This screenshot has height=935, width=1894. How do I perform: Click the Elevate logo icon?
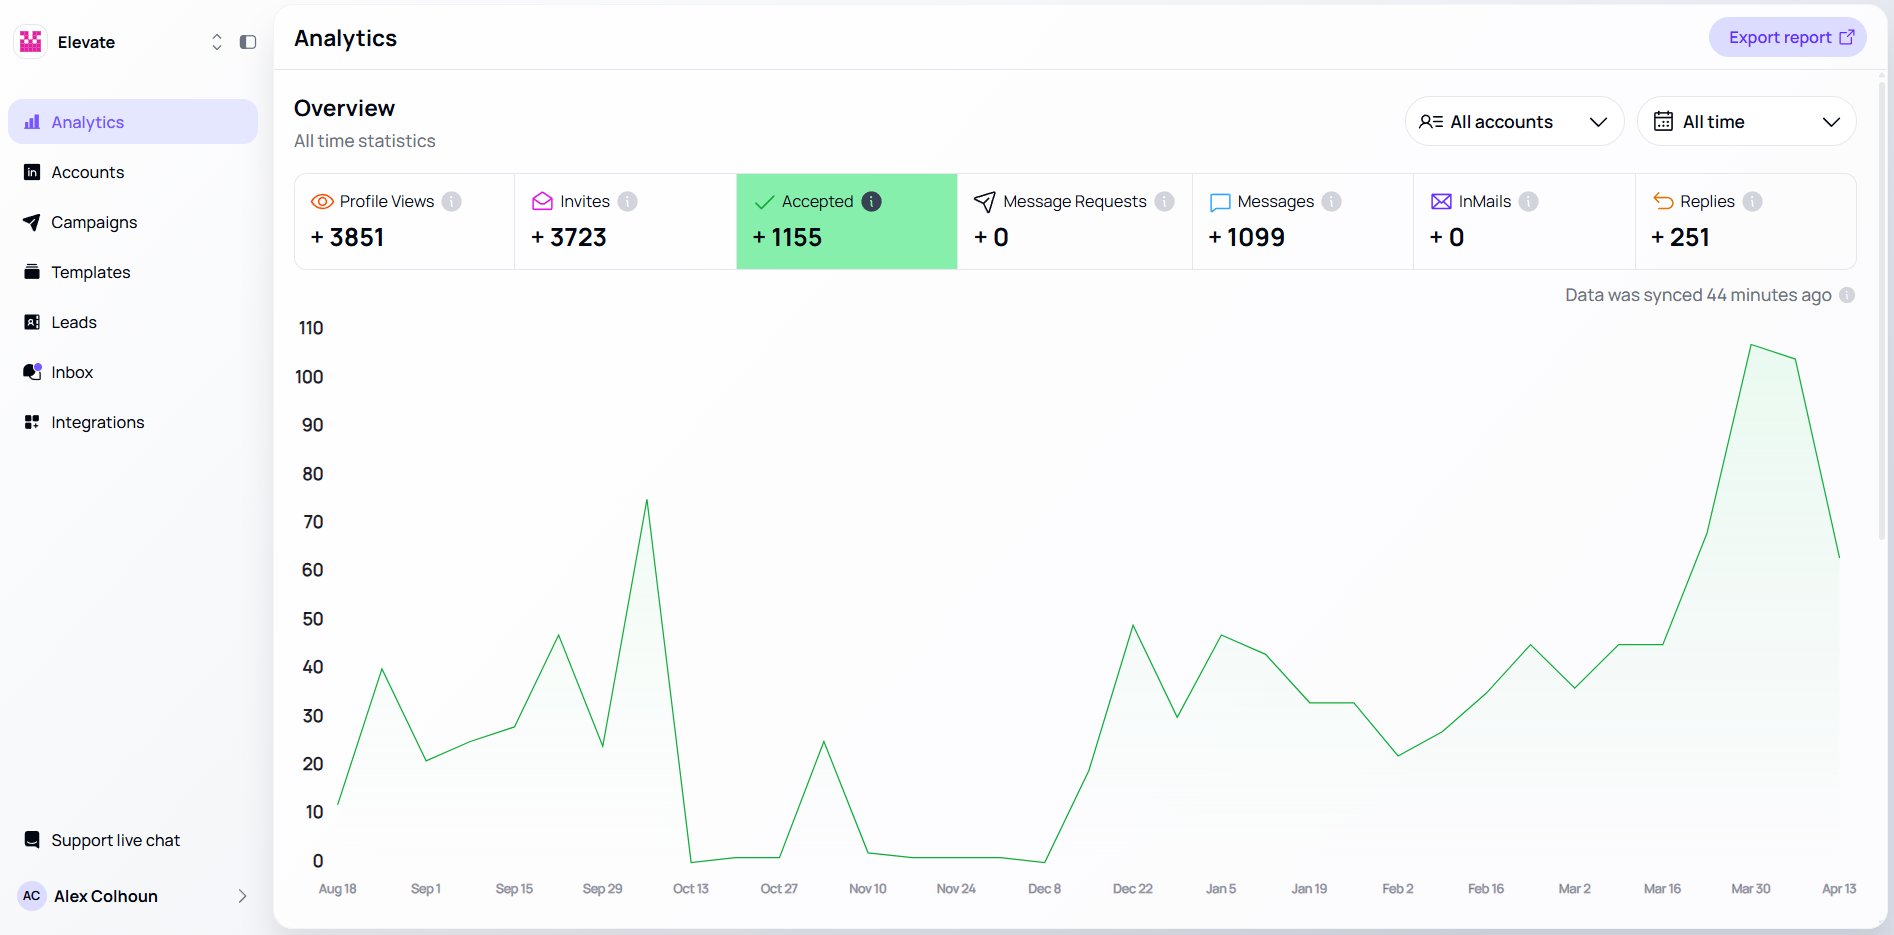pyautogui.click(x=31, y=42)
